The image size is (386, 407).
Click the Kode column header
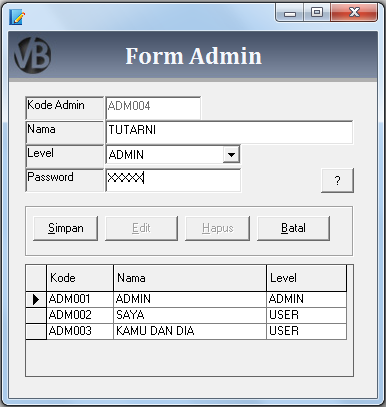point(80,278)
